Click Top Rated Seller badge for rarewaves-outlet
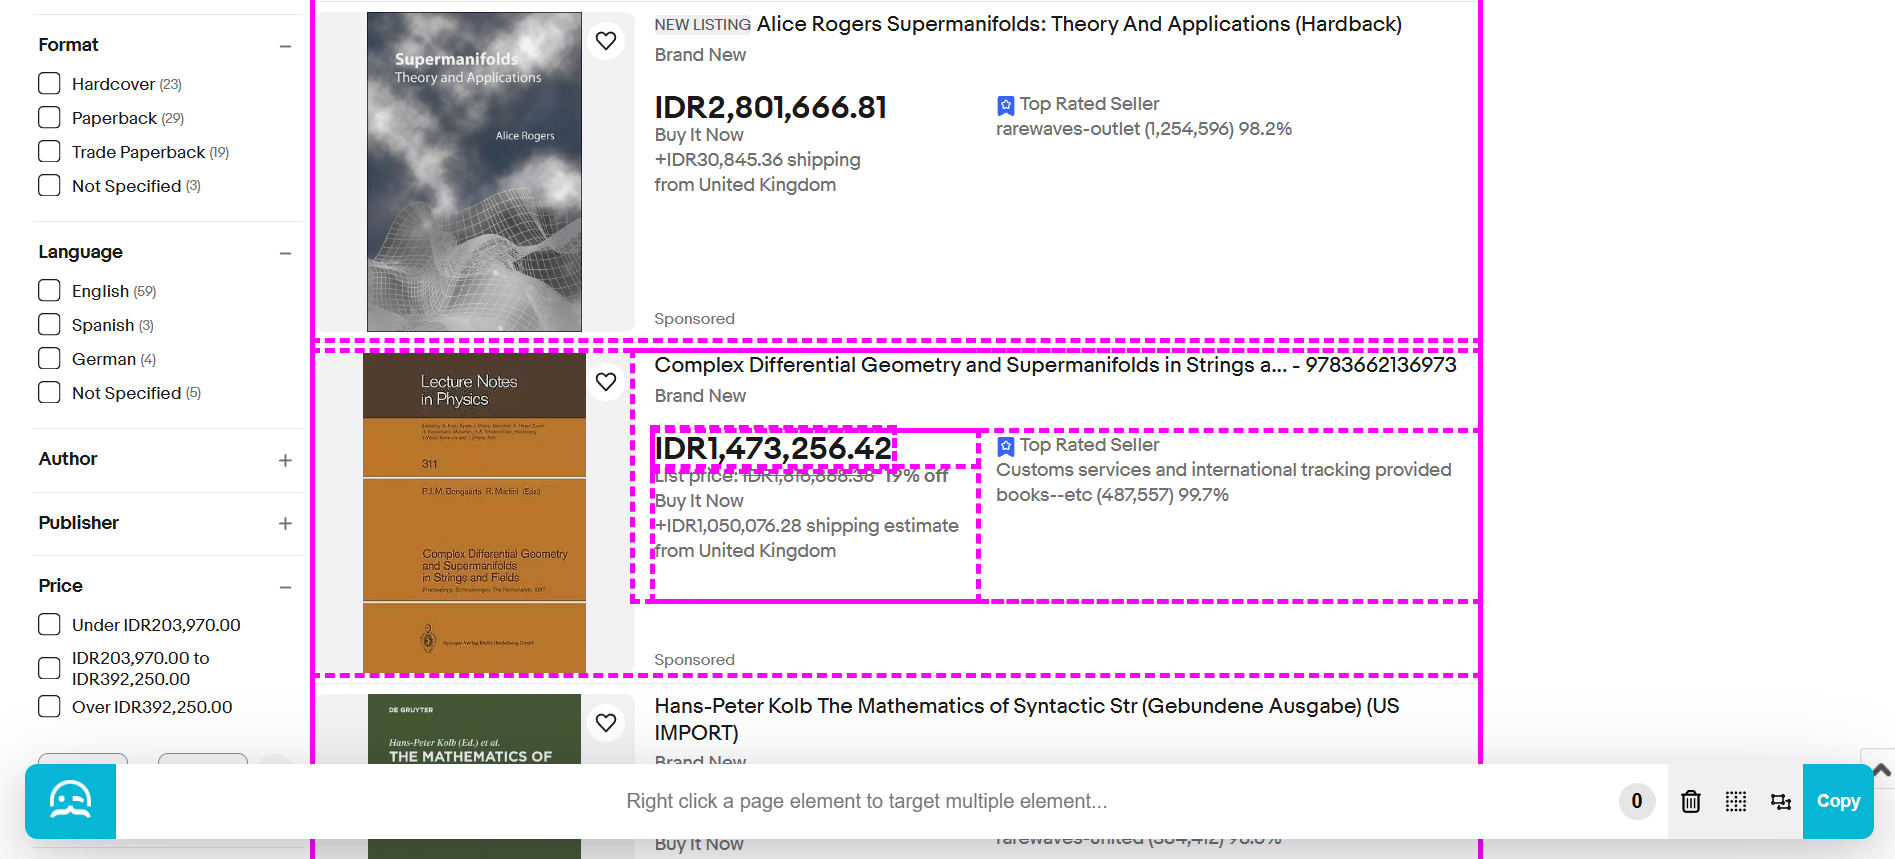 coord(1078,104)
